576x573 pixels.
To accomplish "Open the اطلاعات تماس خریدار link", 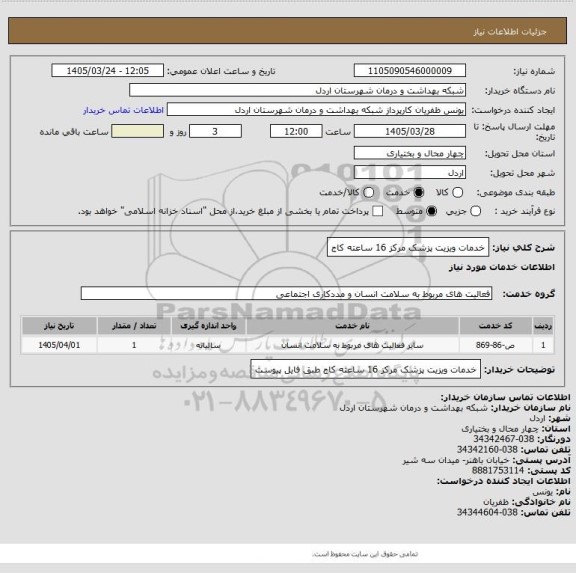I will (123, 110).
